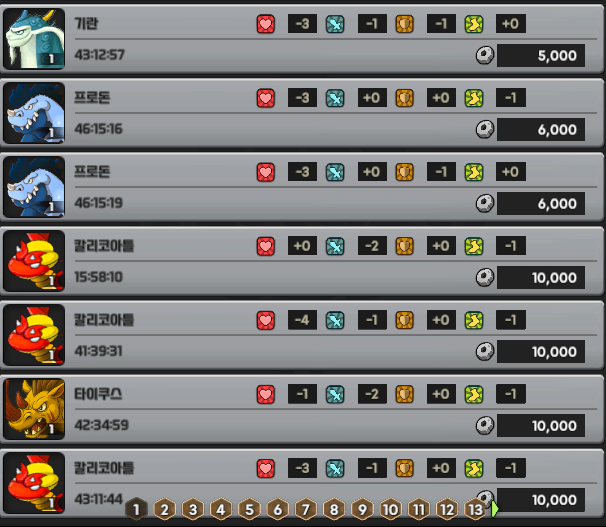Go to page 2

[165, 509]
